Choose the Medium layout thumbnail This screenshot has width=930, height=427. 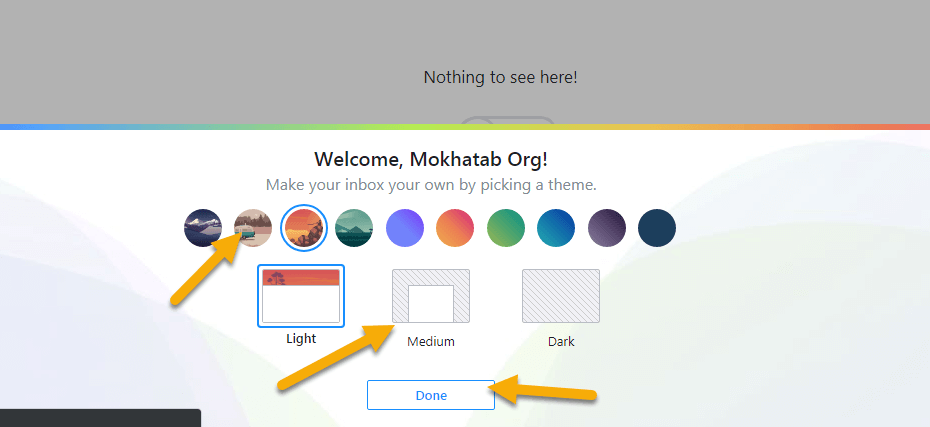(431, 296)
